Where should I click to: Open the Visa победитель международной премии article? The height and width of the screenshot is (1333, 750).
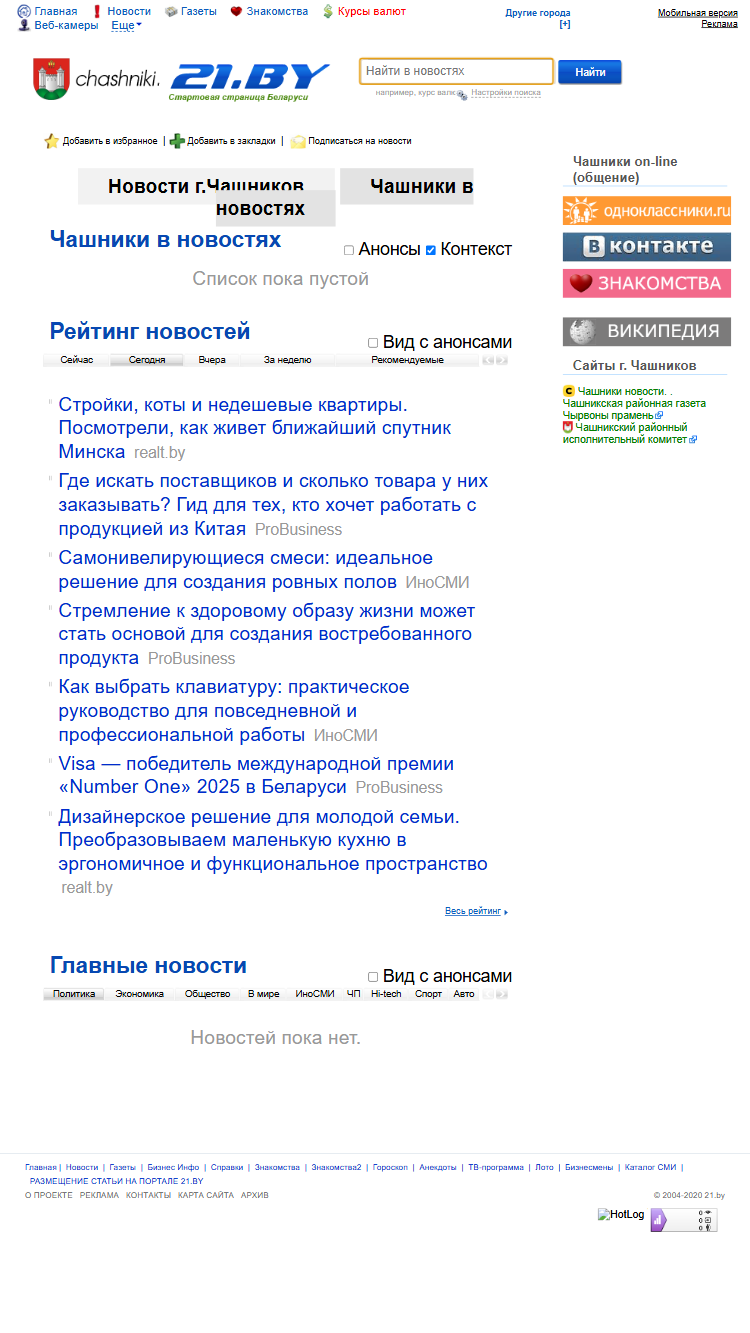256,775
